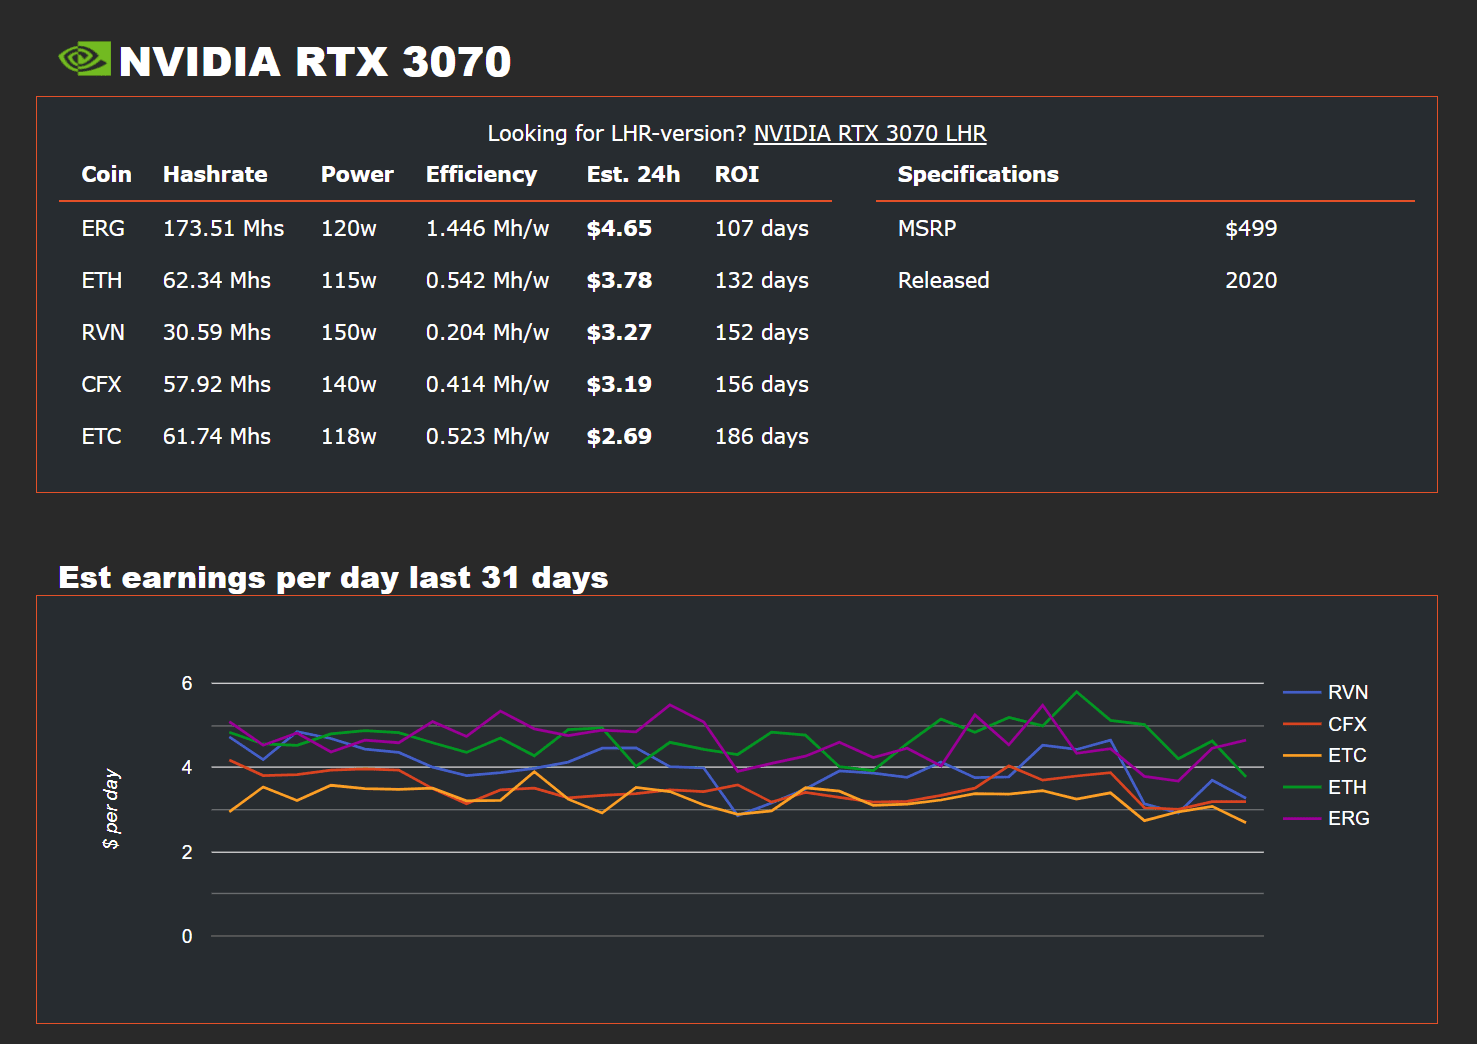
Task: Select the ETC legend entry in chart
Action: coord(1325,755)
